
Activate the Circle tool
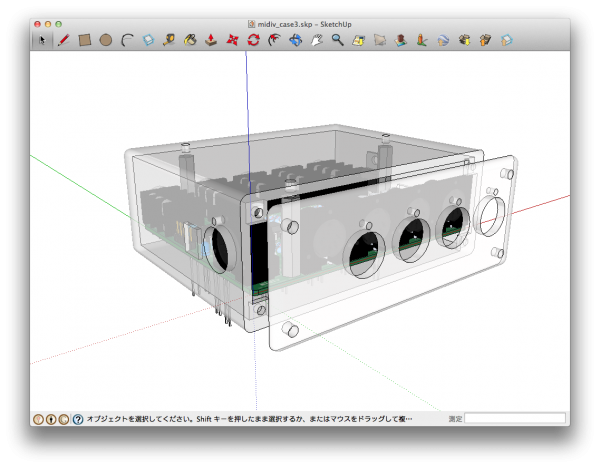click(106, 41)
